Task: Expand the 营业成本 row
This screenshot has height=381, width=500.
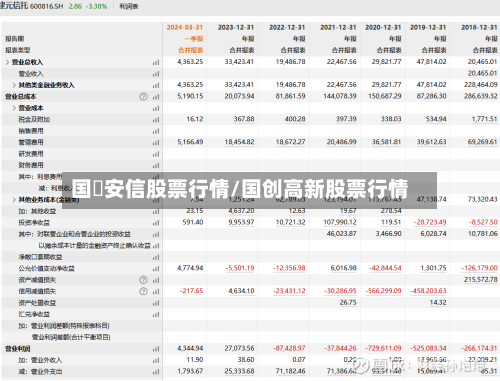Action: [x=14, y=108]
